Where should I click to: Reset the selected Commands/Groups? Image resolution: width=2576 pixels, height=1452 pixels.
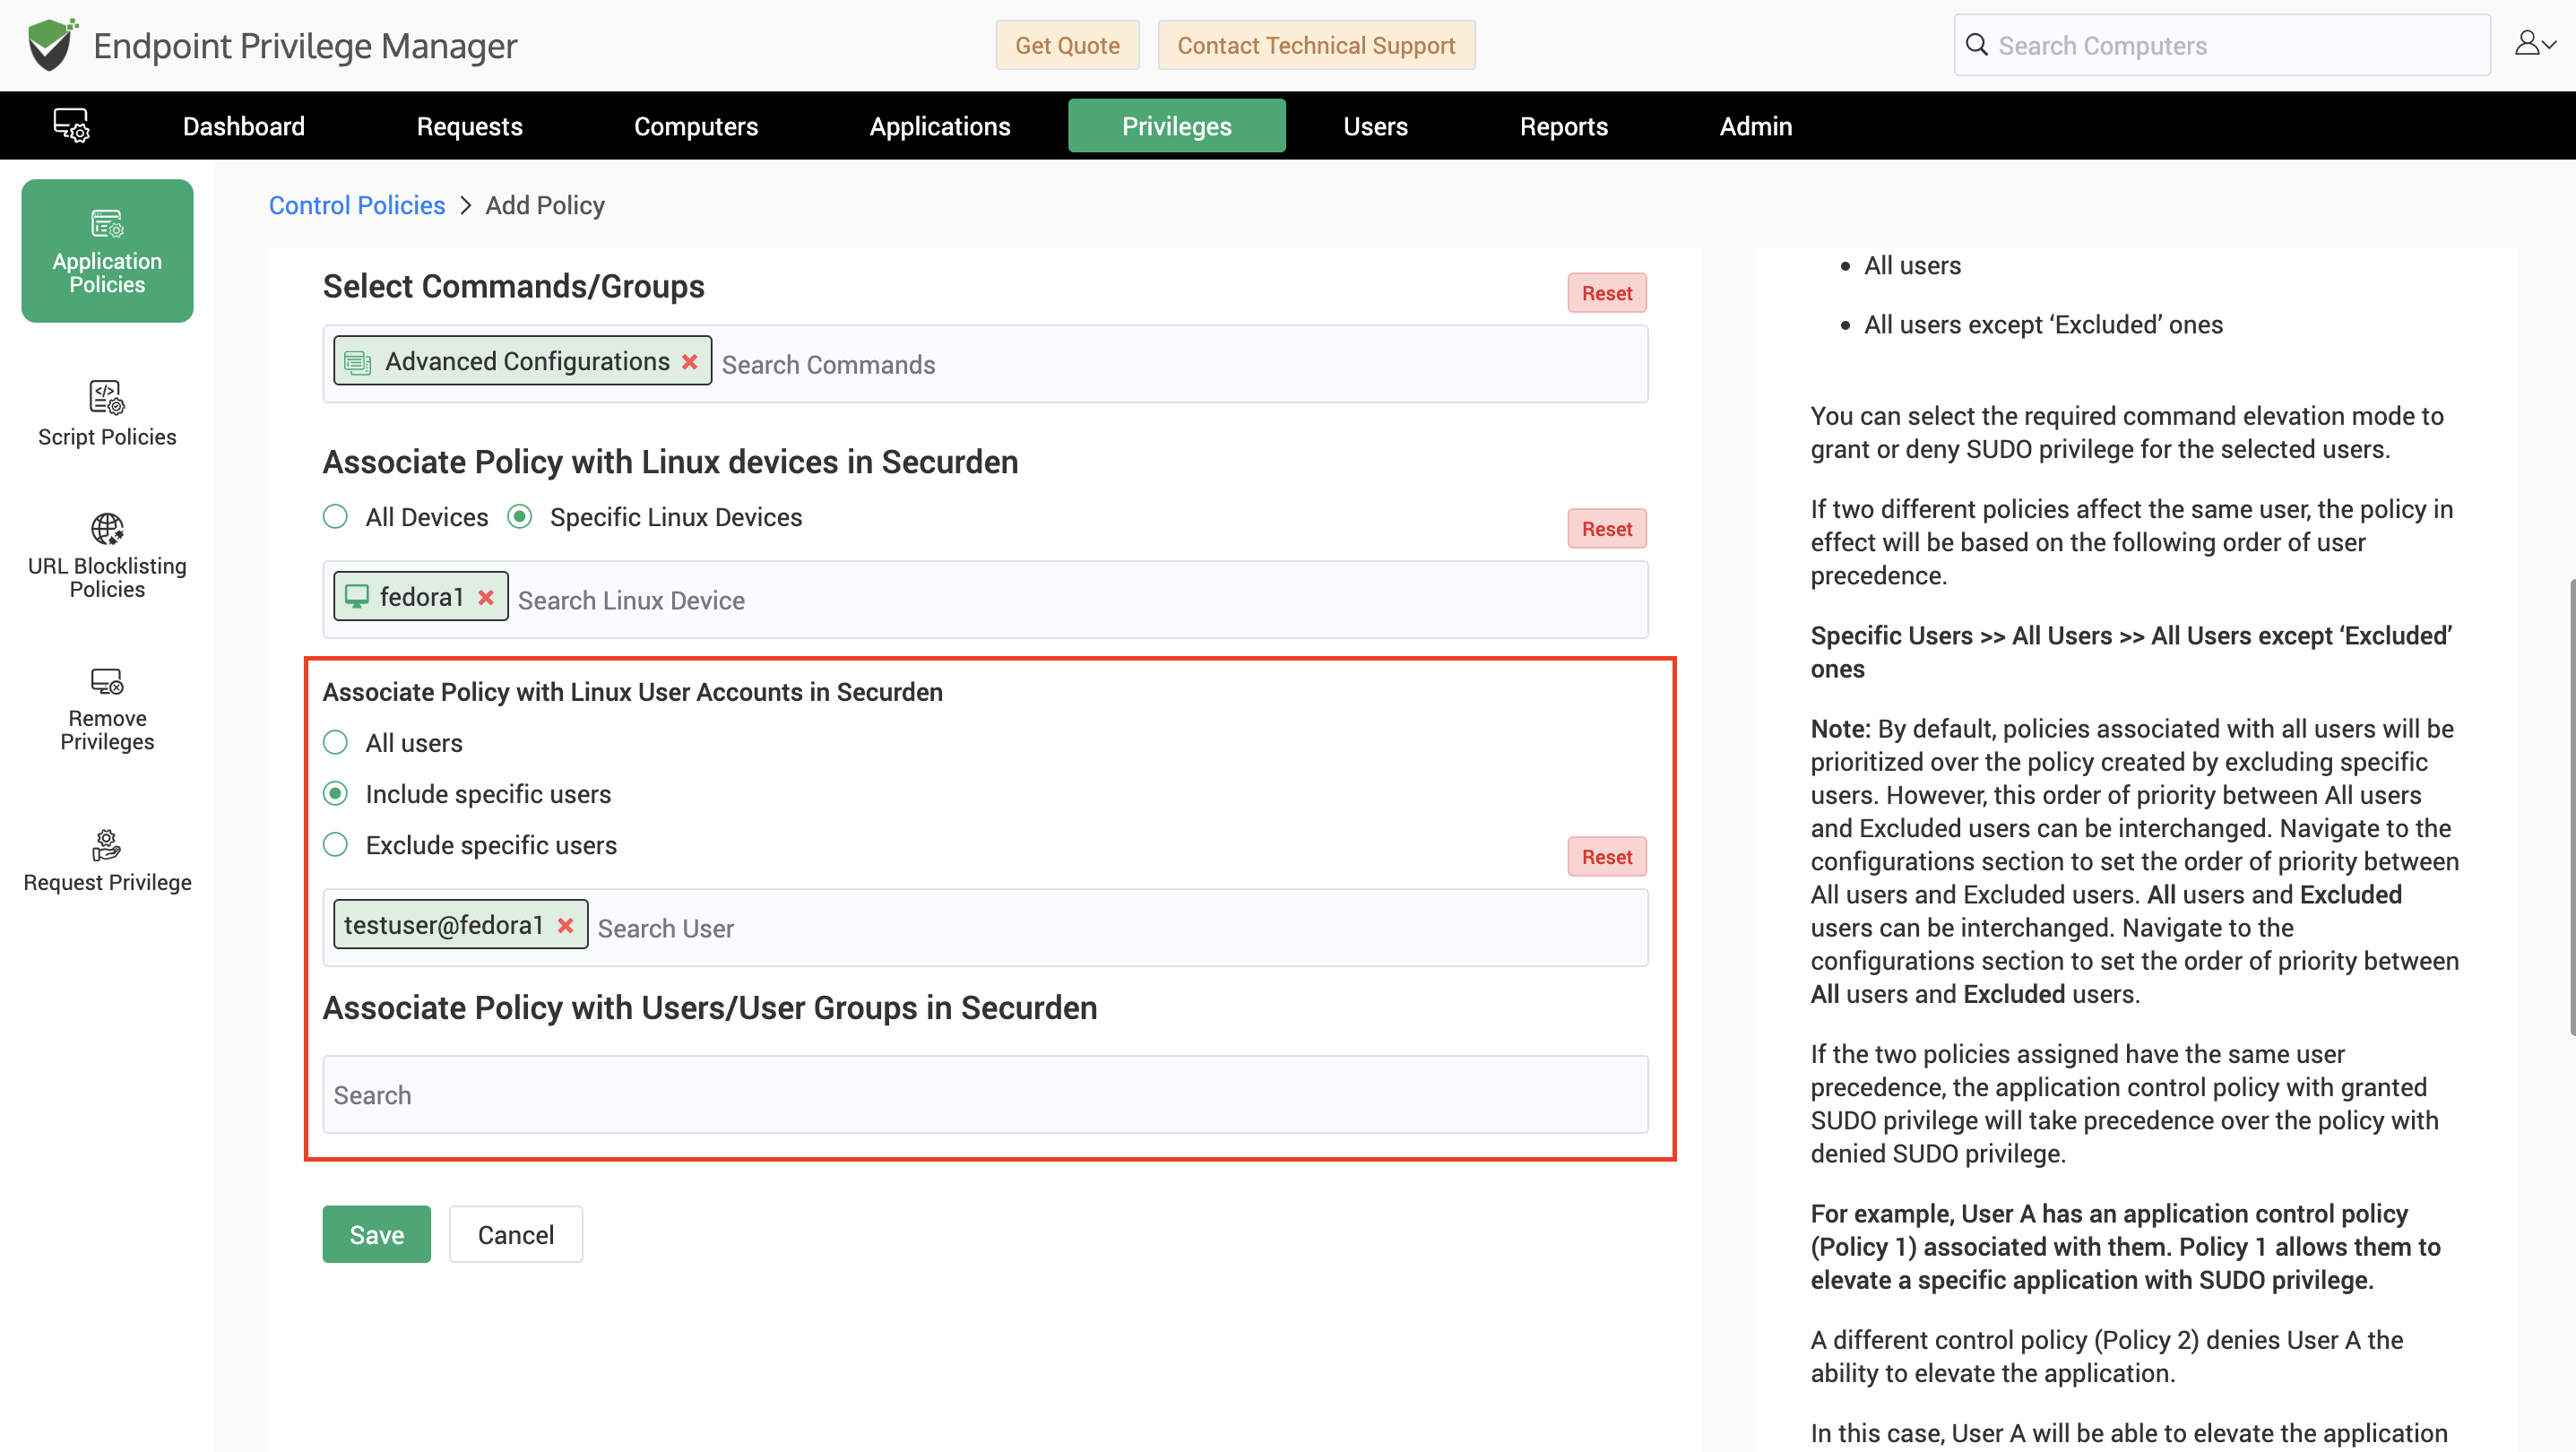pyautogui.click(x=1607, y=293)
